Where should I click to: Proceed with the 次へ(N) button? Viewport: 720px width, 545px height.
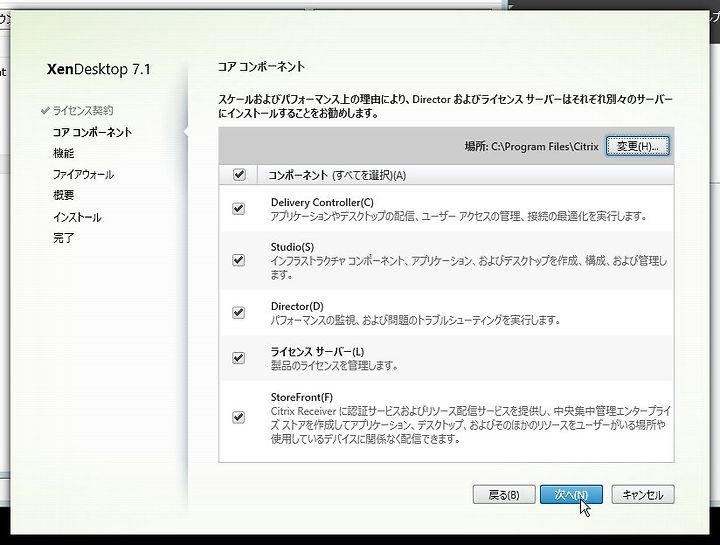[x=571, y=495]
